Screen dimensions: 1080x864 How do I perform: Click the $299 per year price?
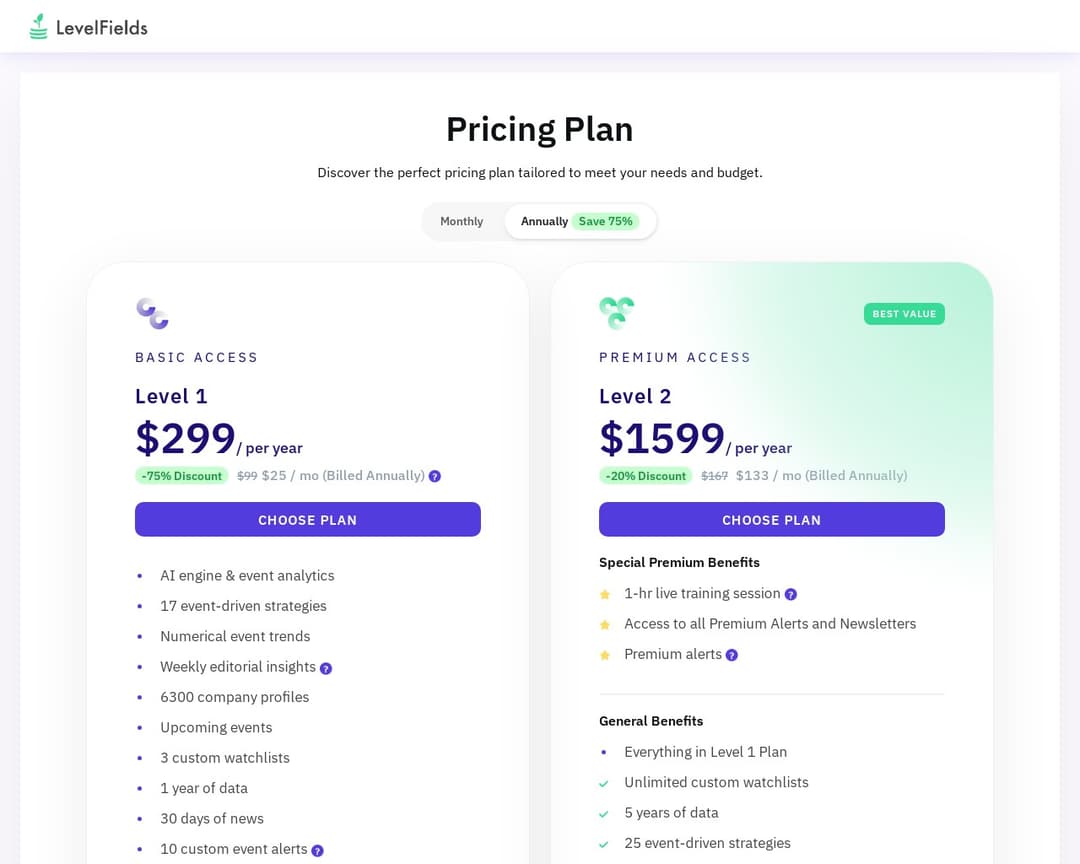coord(186,438)
